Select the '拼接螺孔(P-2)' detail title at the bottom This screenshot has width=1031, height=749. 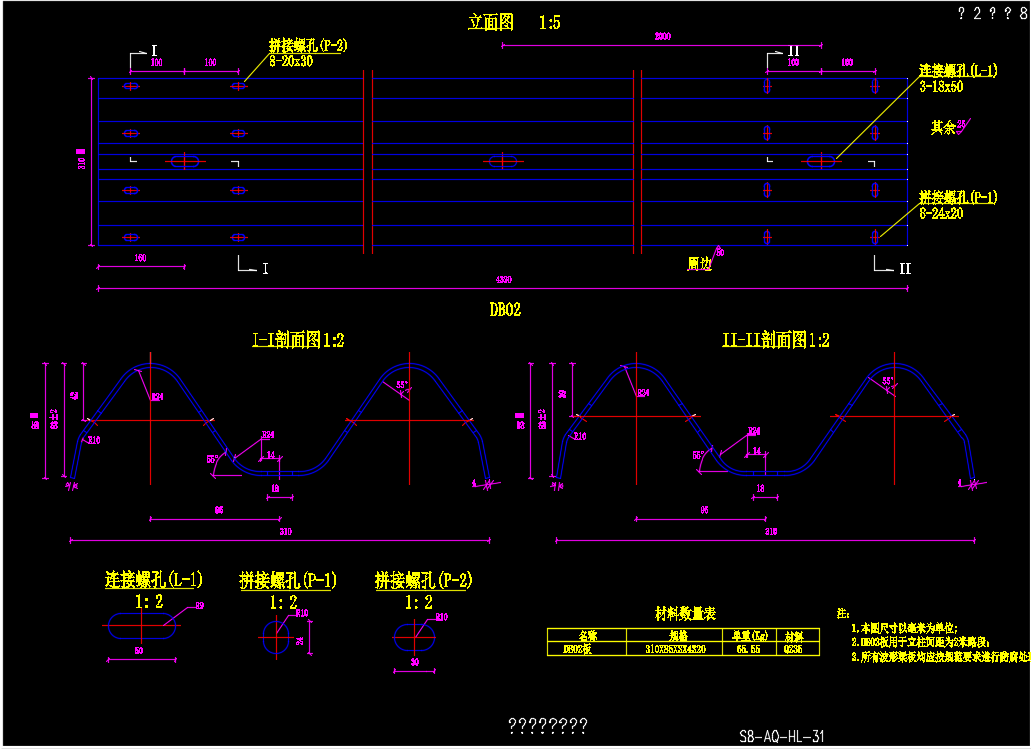[423, 581]
